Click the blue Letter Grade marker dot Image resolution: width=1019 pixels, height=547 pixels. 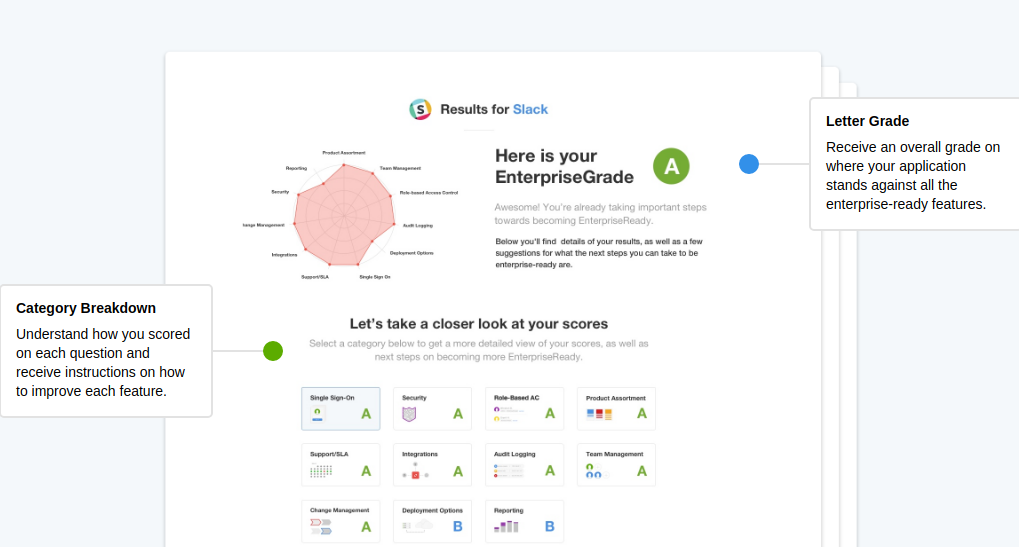coord(749,164)
